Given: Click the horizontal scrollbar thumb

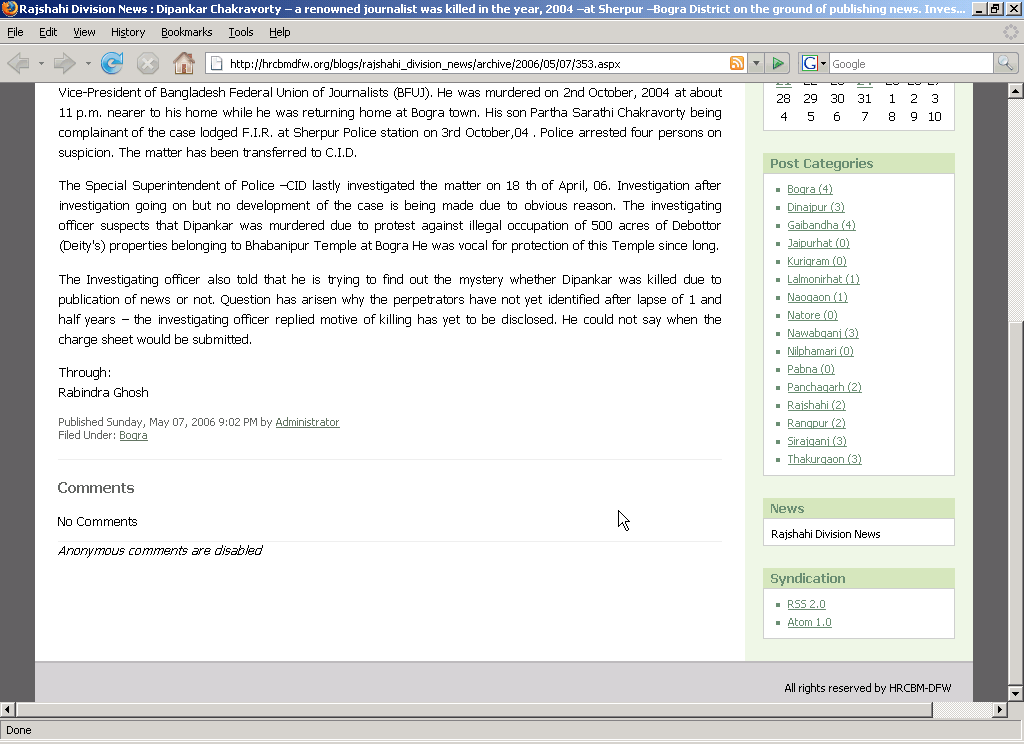Looking at the screenshot, I should (474, 709).
